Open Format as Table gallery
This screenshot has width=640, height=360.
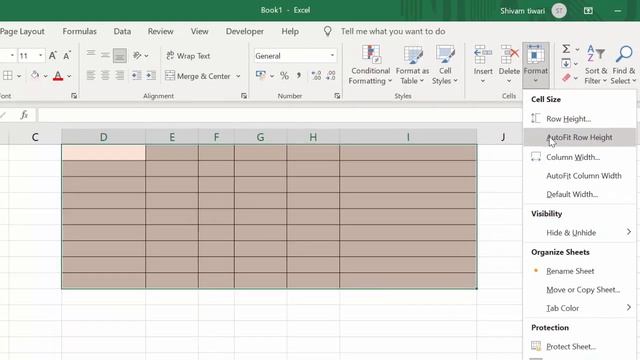click(x=412, y=65)
